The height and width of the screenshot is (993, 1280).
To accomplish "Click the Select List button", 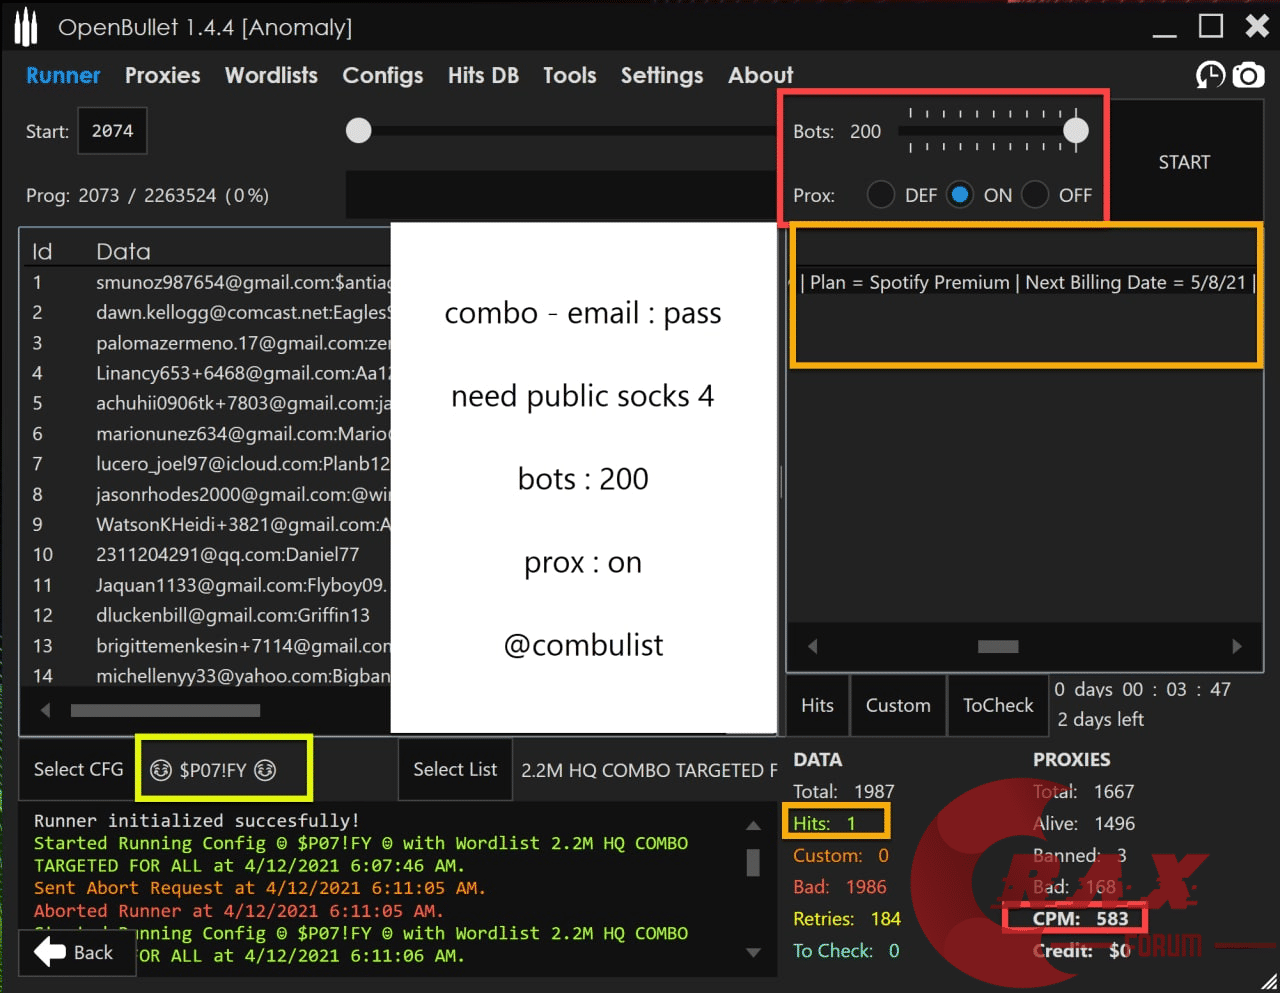I will tap(455, 769).
